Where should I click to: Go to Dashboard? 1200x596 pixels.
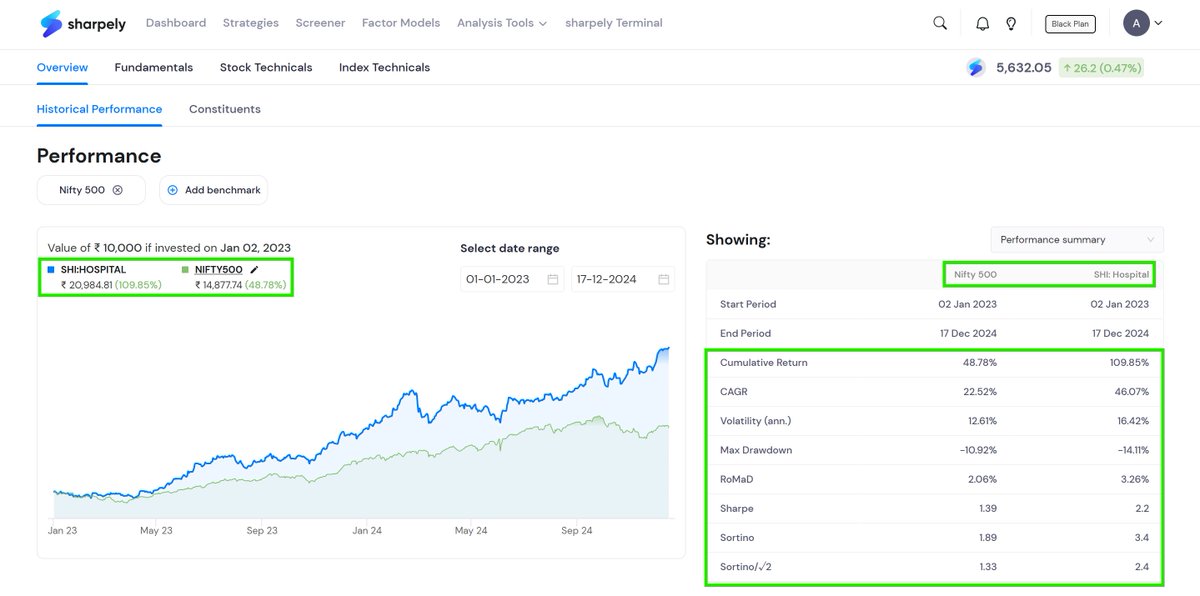pos(176,23)
